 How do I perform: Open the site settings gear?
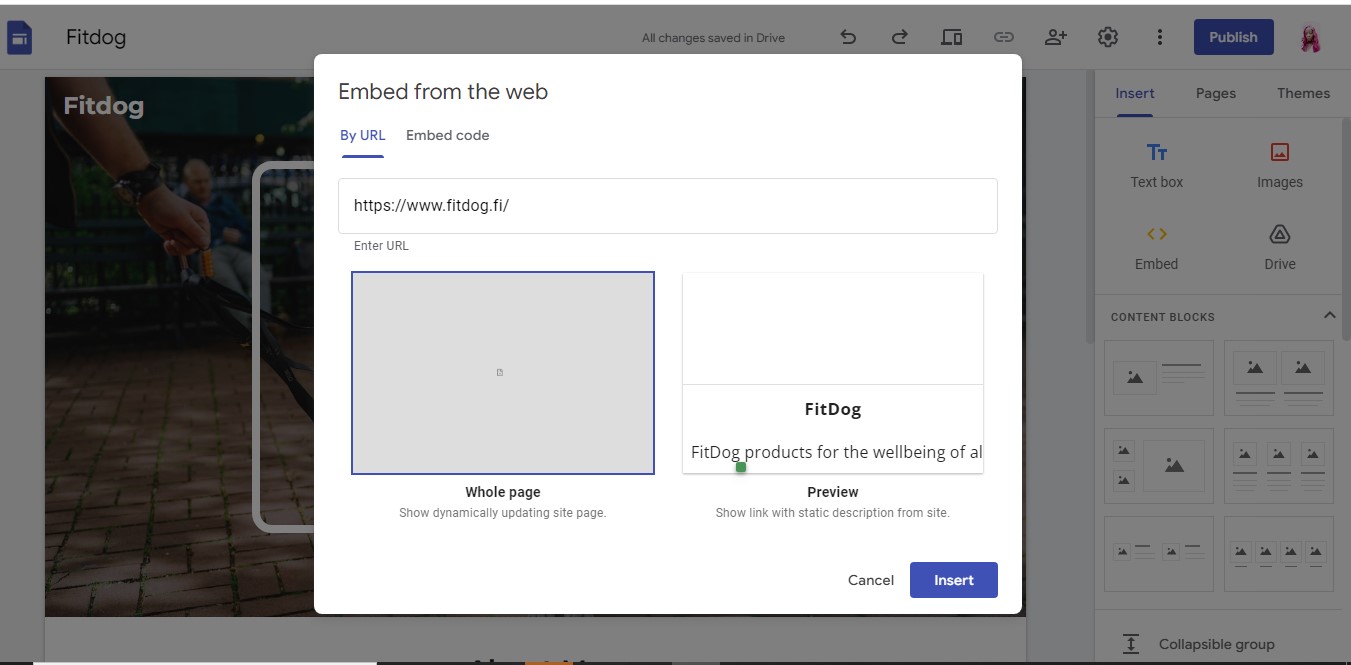(x=1107, y=38)
